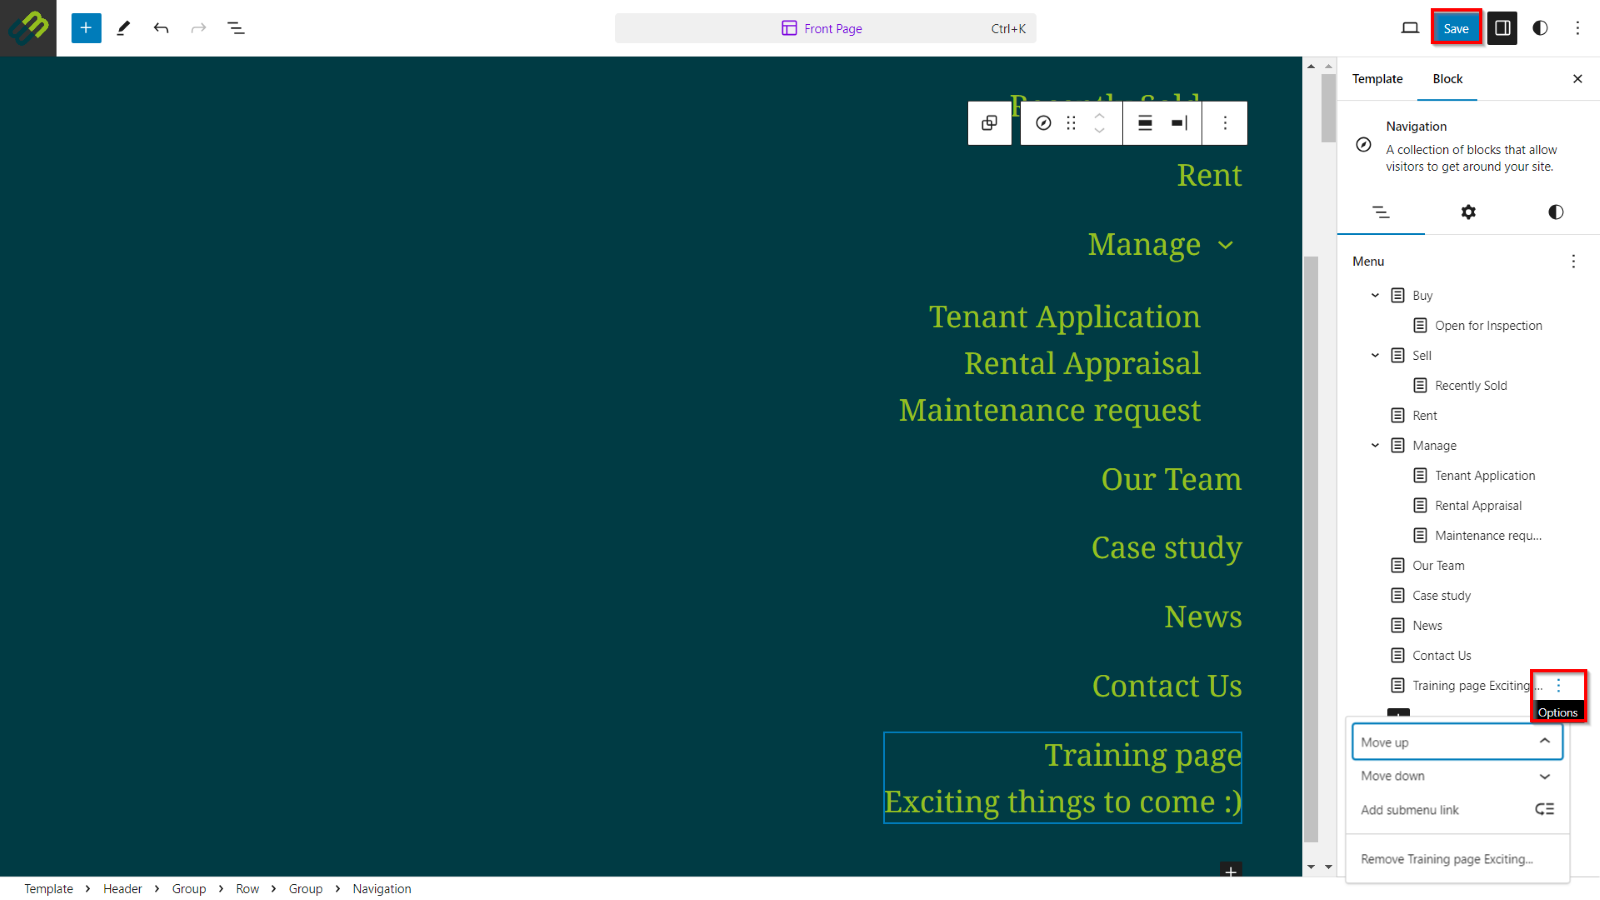This screenshot has width=1600, height=900.
Task: Switch to the List View tab in sidebar
Action: click(x=1381, y=212)
